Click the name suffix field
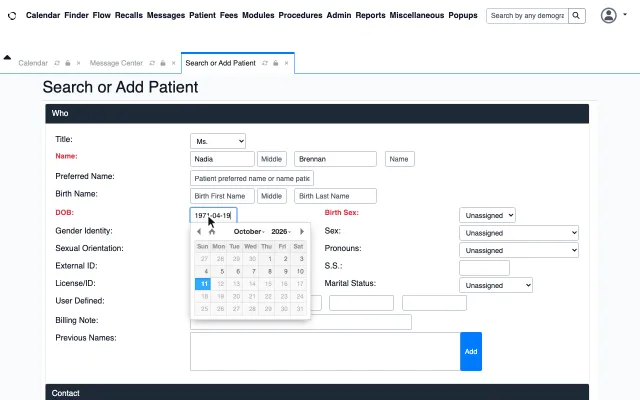This screenshot has height=400, width=640. (x=400, y=159)
